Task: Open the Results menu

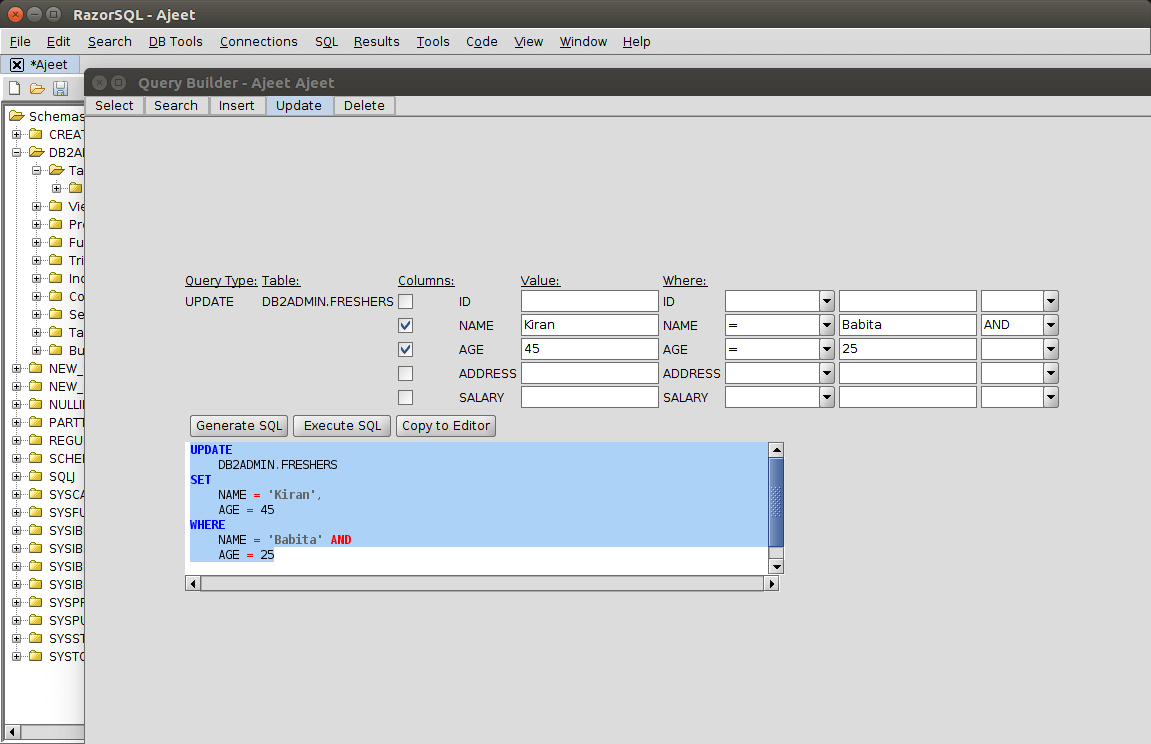Action: [x=377, y=42]
